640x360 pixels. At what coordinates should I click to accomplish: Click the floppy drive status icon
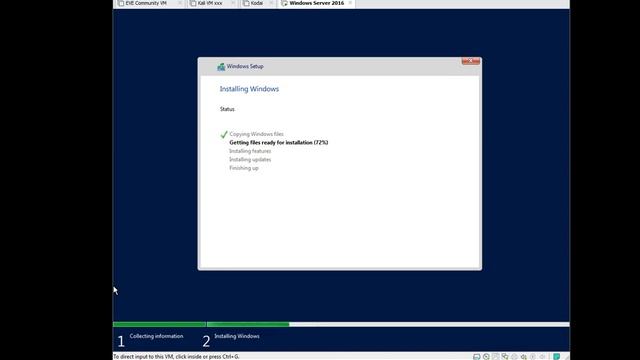click(x=496, y=357)
